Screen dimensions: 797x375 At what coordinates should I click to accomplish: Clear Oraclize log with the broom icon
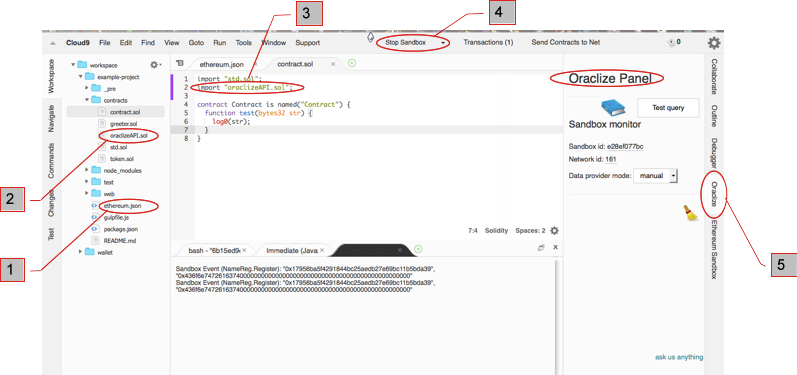coord(690,212)
